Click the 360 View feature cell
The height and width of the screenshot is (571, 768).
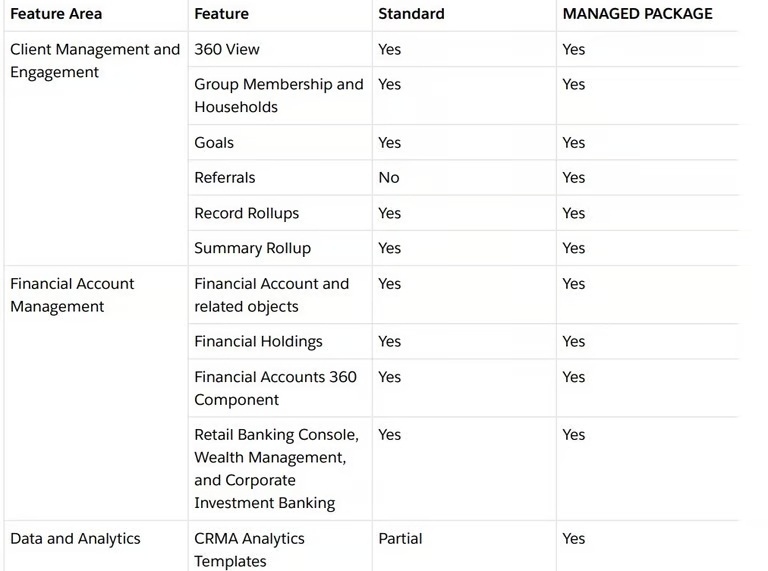[x=227, y=49]
